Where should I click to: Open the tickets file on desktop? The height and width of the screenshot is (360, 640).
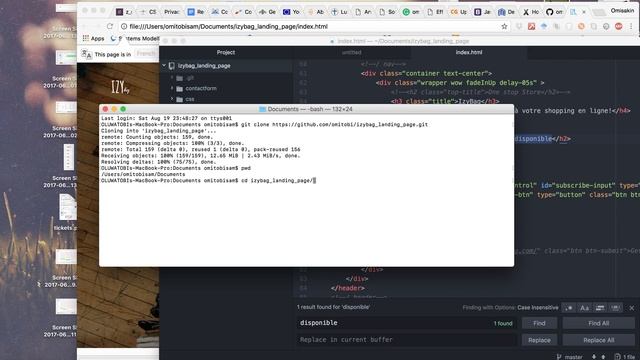[67, 212]
